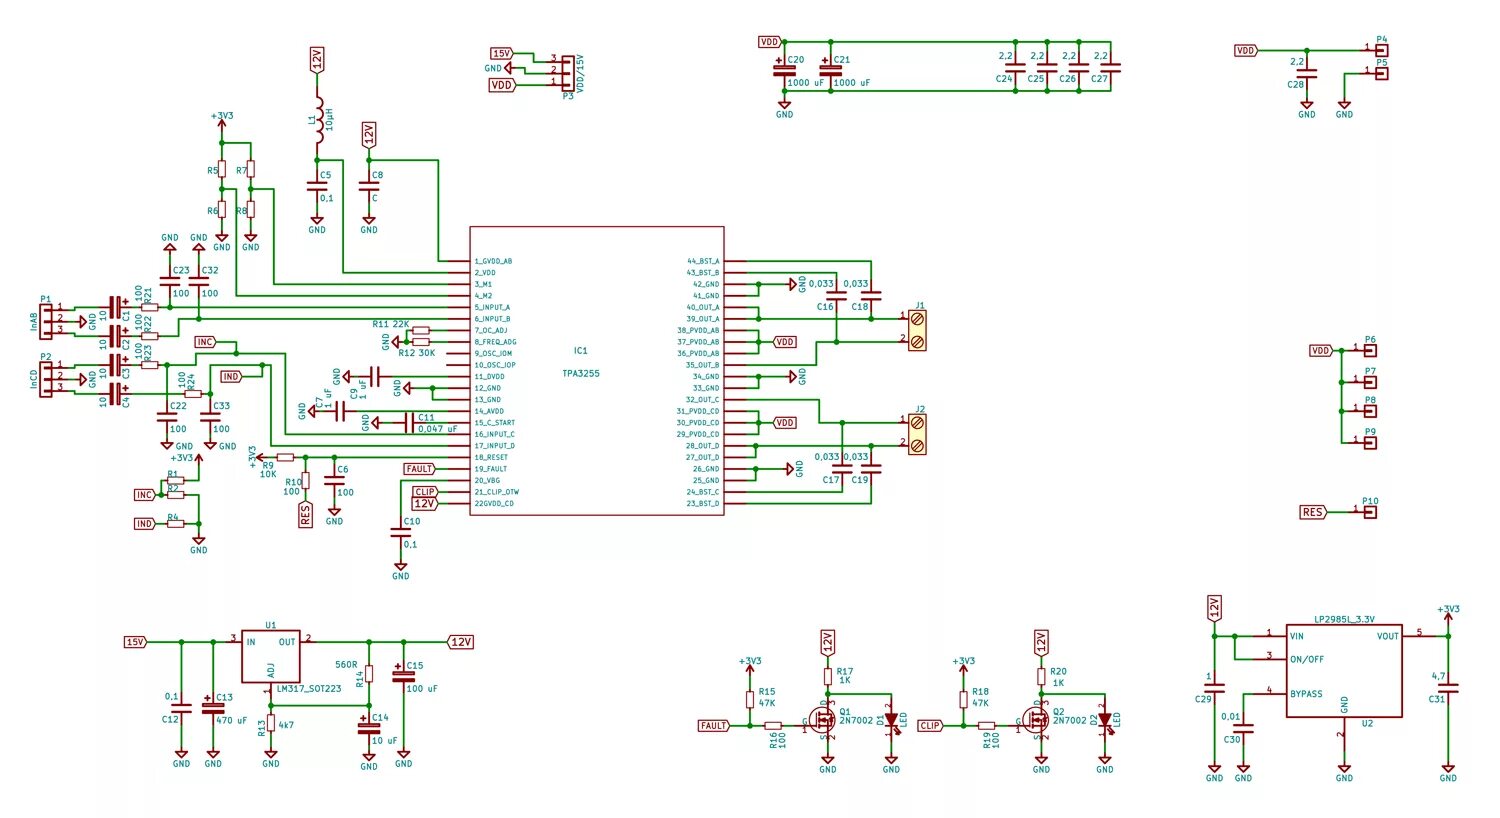Click the R9 10K resistor
Viewport: 1500px width, 818px height.
[x=285, y=457]
